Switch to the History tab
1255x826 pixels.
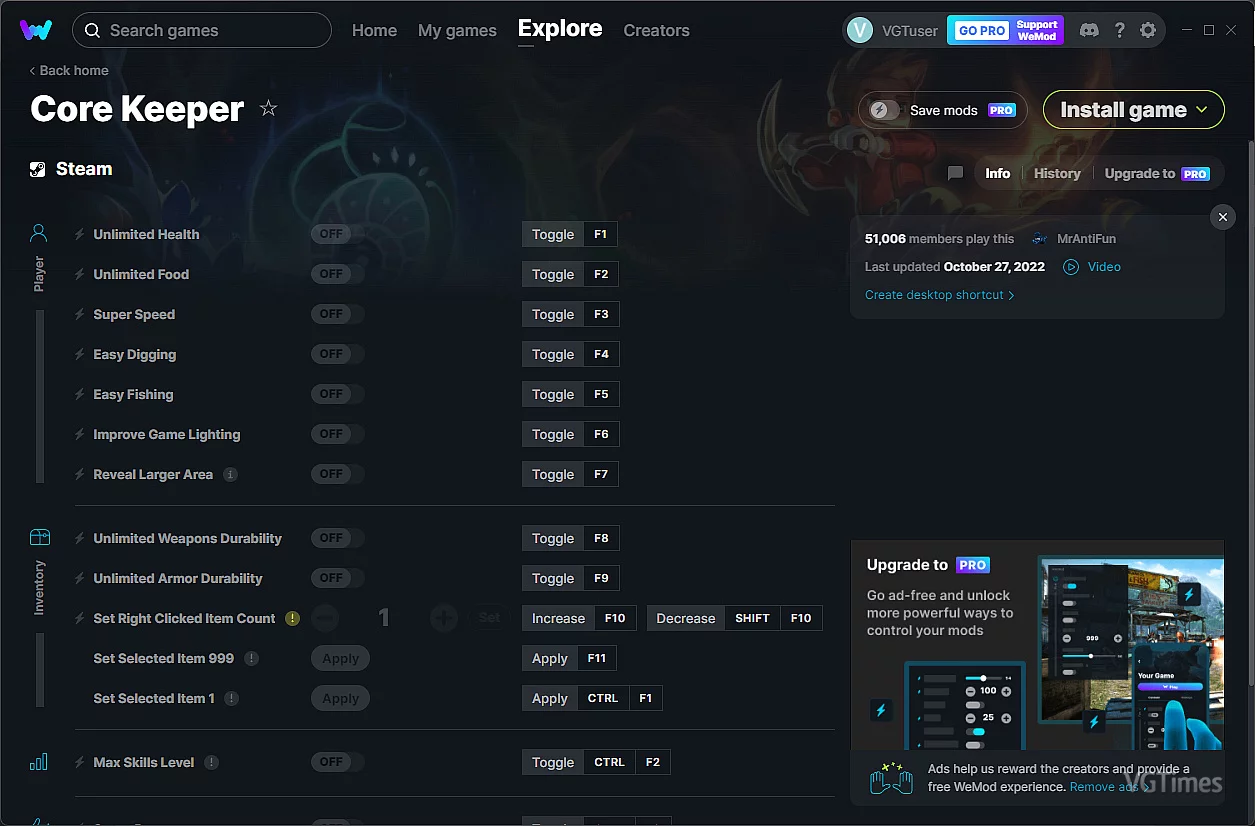1057,173
